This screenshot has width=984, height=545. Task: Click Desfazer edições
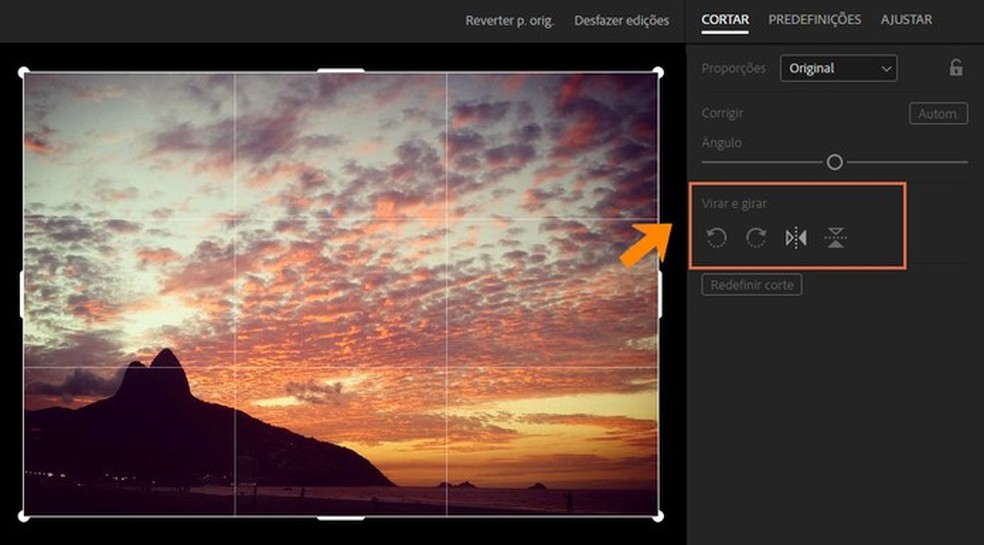pos(621,21)
